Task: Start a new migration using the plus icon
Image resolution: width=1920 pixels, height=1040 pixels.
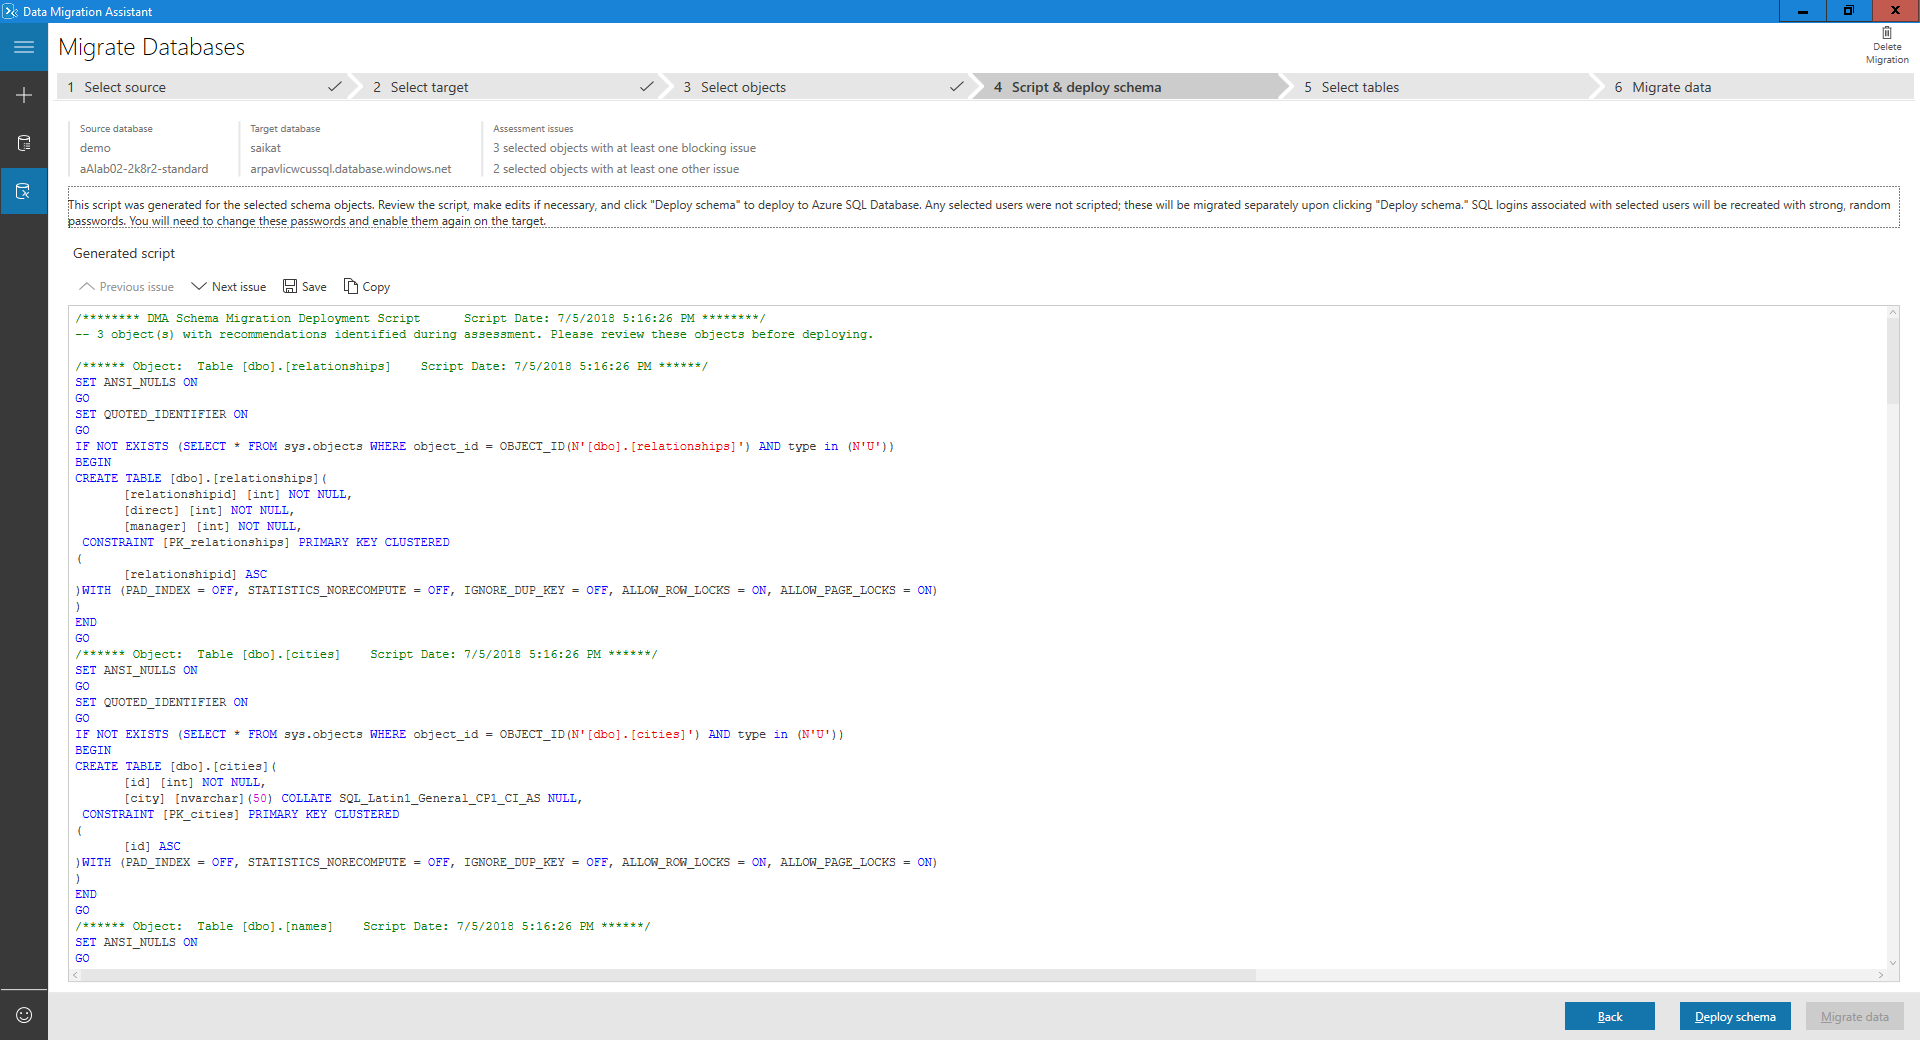Action: 23,95
